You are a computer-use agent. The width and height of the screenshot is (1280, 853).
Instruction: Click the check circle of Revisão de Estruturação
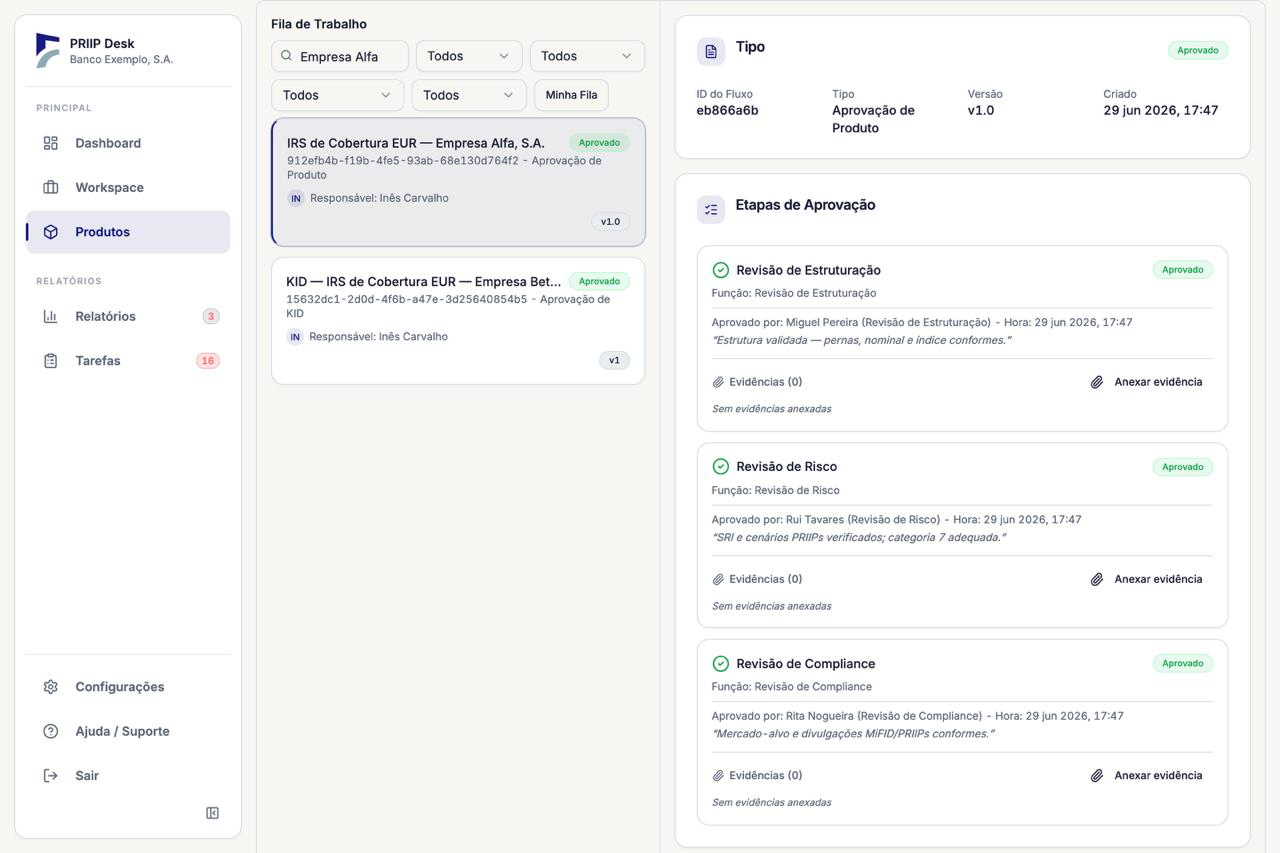coord(720,270)
